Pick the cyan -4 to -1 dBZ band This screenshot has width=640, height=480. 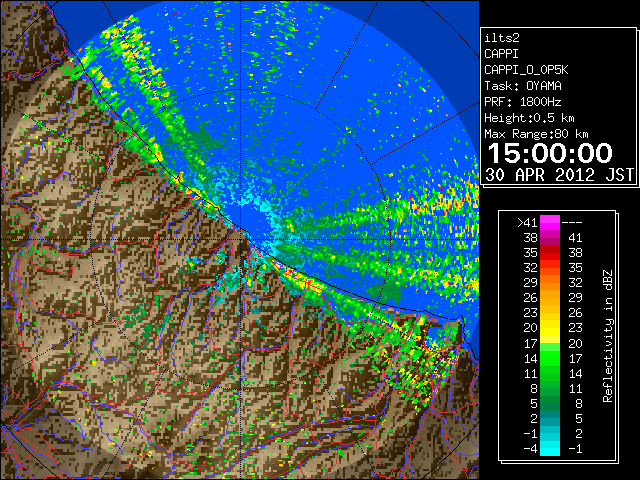pyautogui.click(x=550, y=449)
